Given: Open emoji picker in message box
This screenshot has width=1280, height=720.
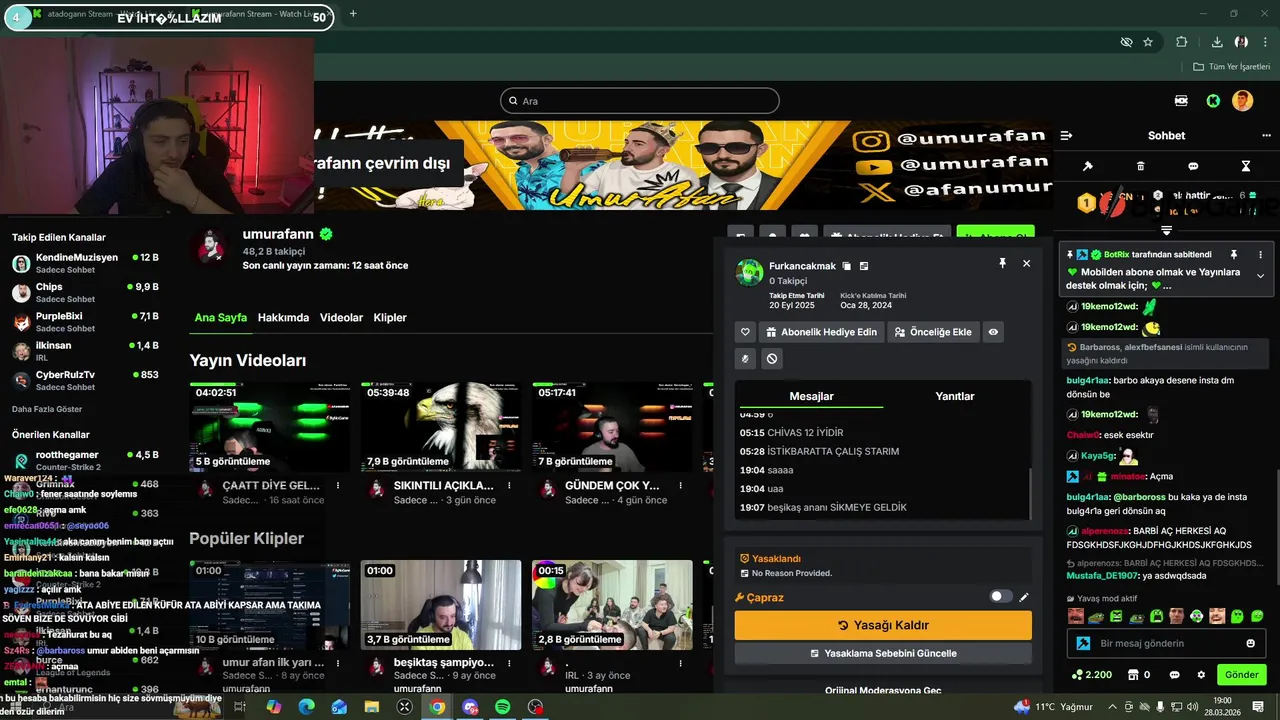Looking at the screenshot, I should click(x=1250, y=643).
